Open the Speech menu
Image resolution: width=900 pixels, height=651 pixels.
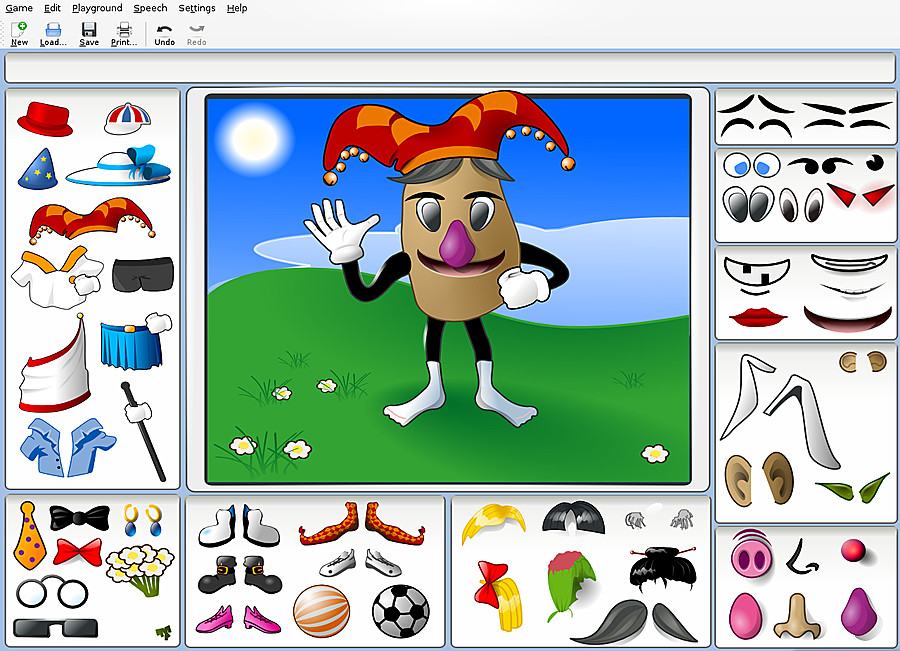[x=150, y=8]
